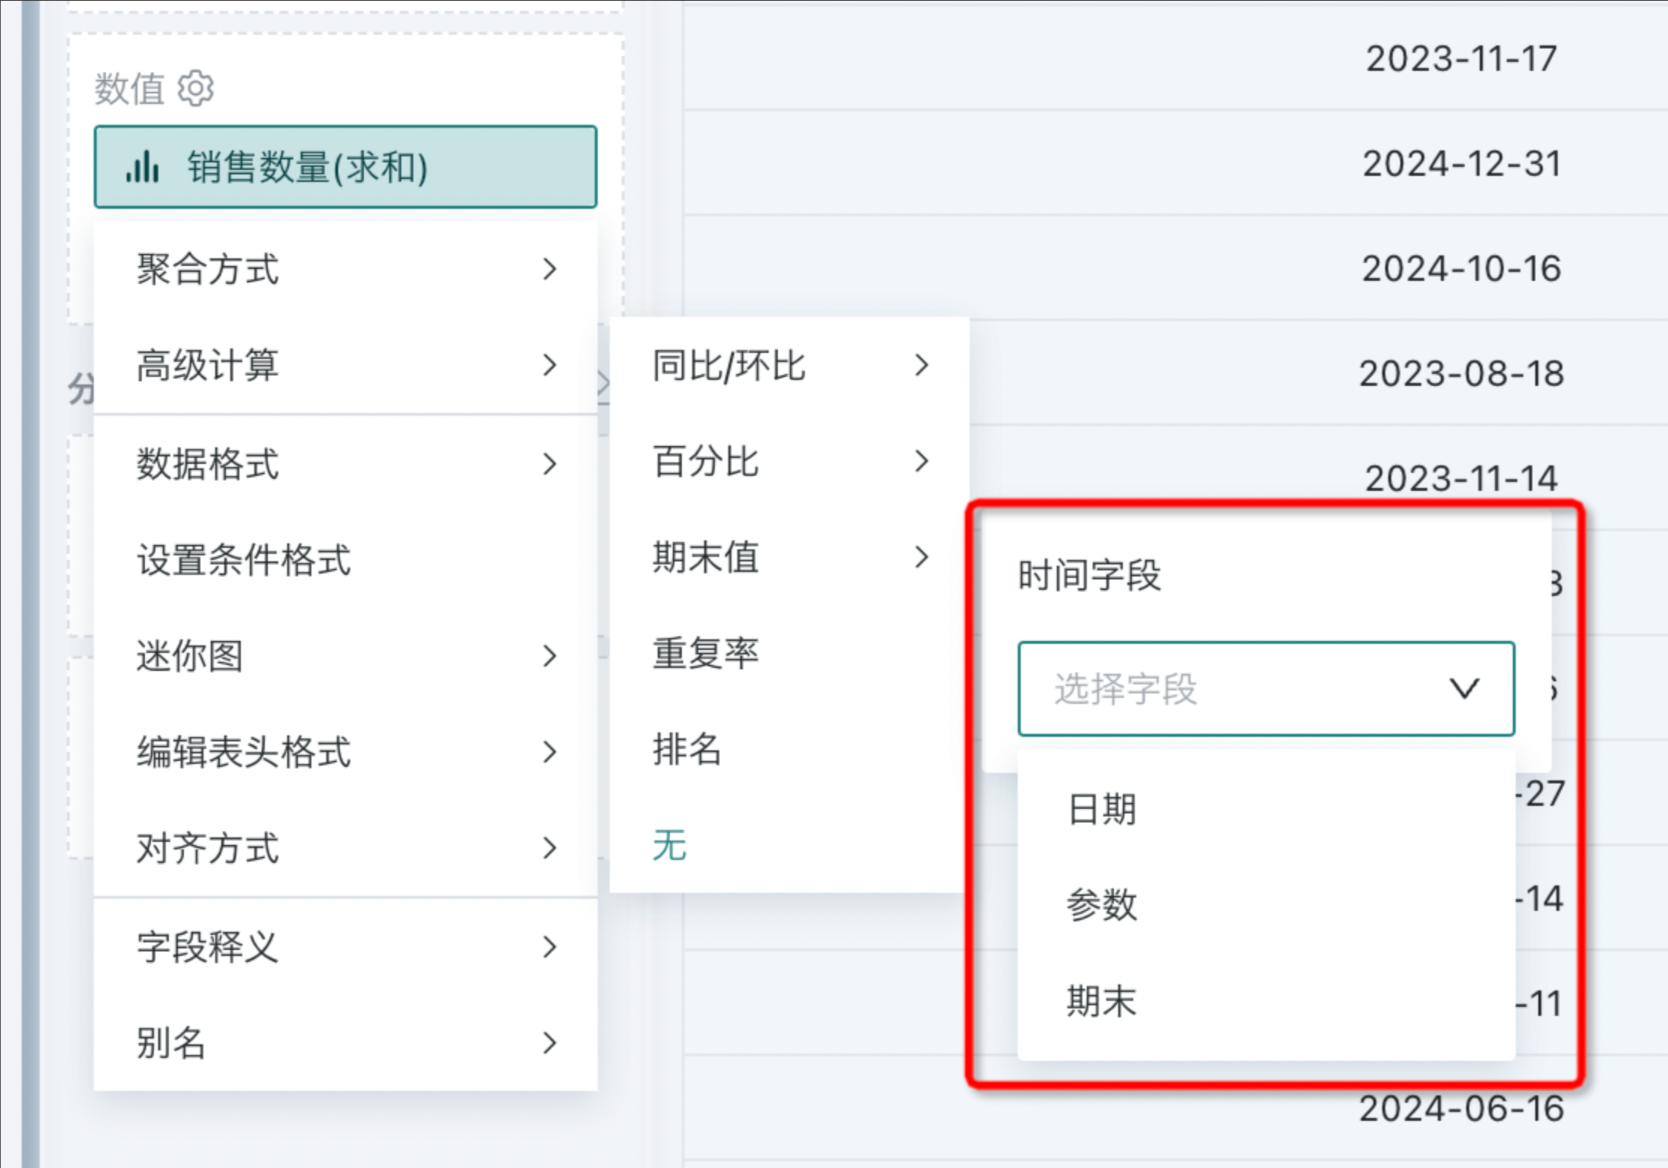This screenshot has height=1168, width=1668.
Task: Open the 聚合方式 submenu
Action: pos(345,269)
